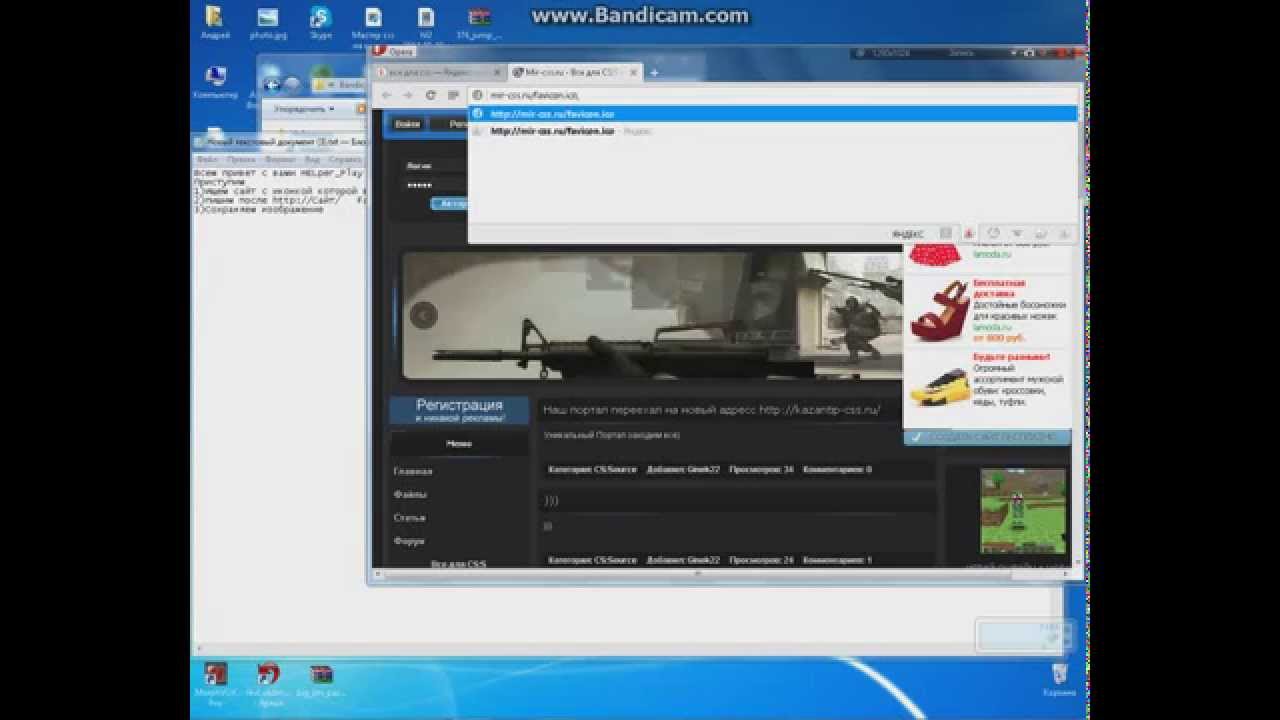Image resolution: width=1280 pixels, height=720 pixels.
Task: Open the Статьи sidebar link
Action: pos(410,517)
